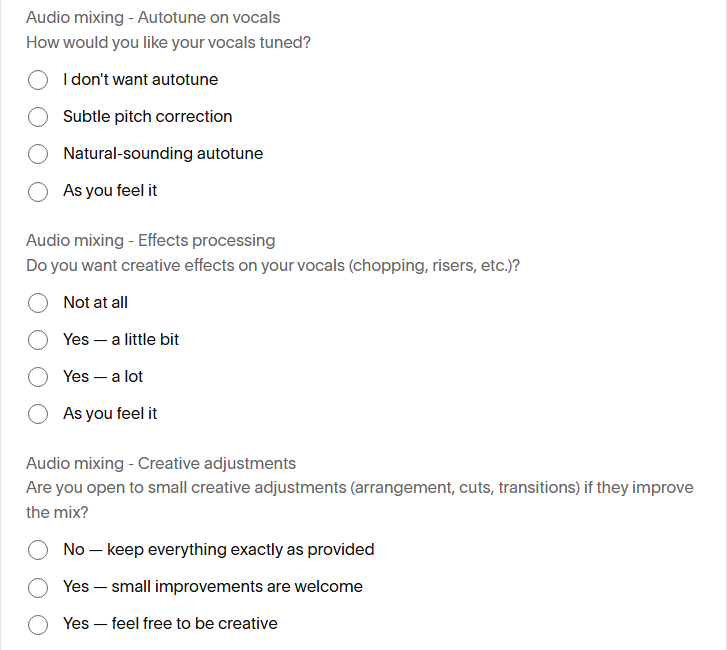Choose "No — keep everything exactly as provided"

coord(38,550)
